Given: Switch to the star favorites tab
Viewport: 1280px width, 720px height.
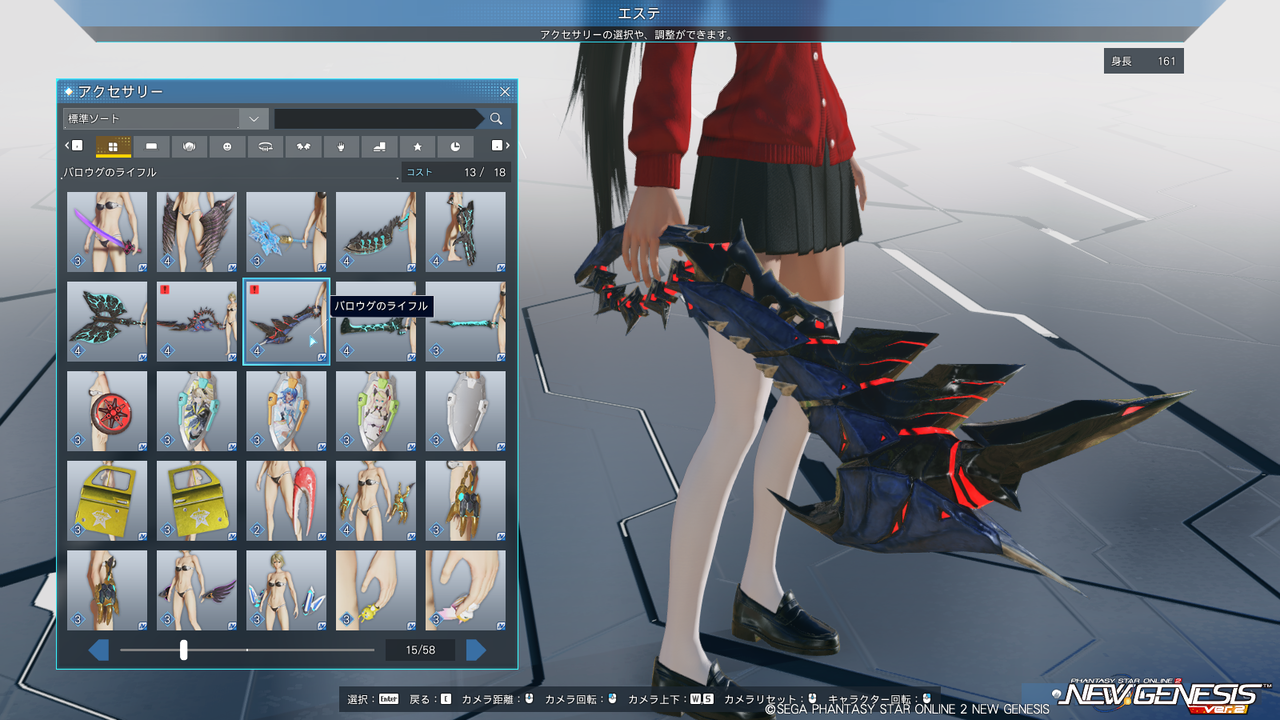Looking at the screenshot, I should [417, 147].
